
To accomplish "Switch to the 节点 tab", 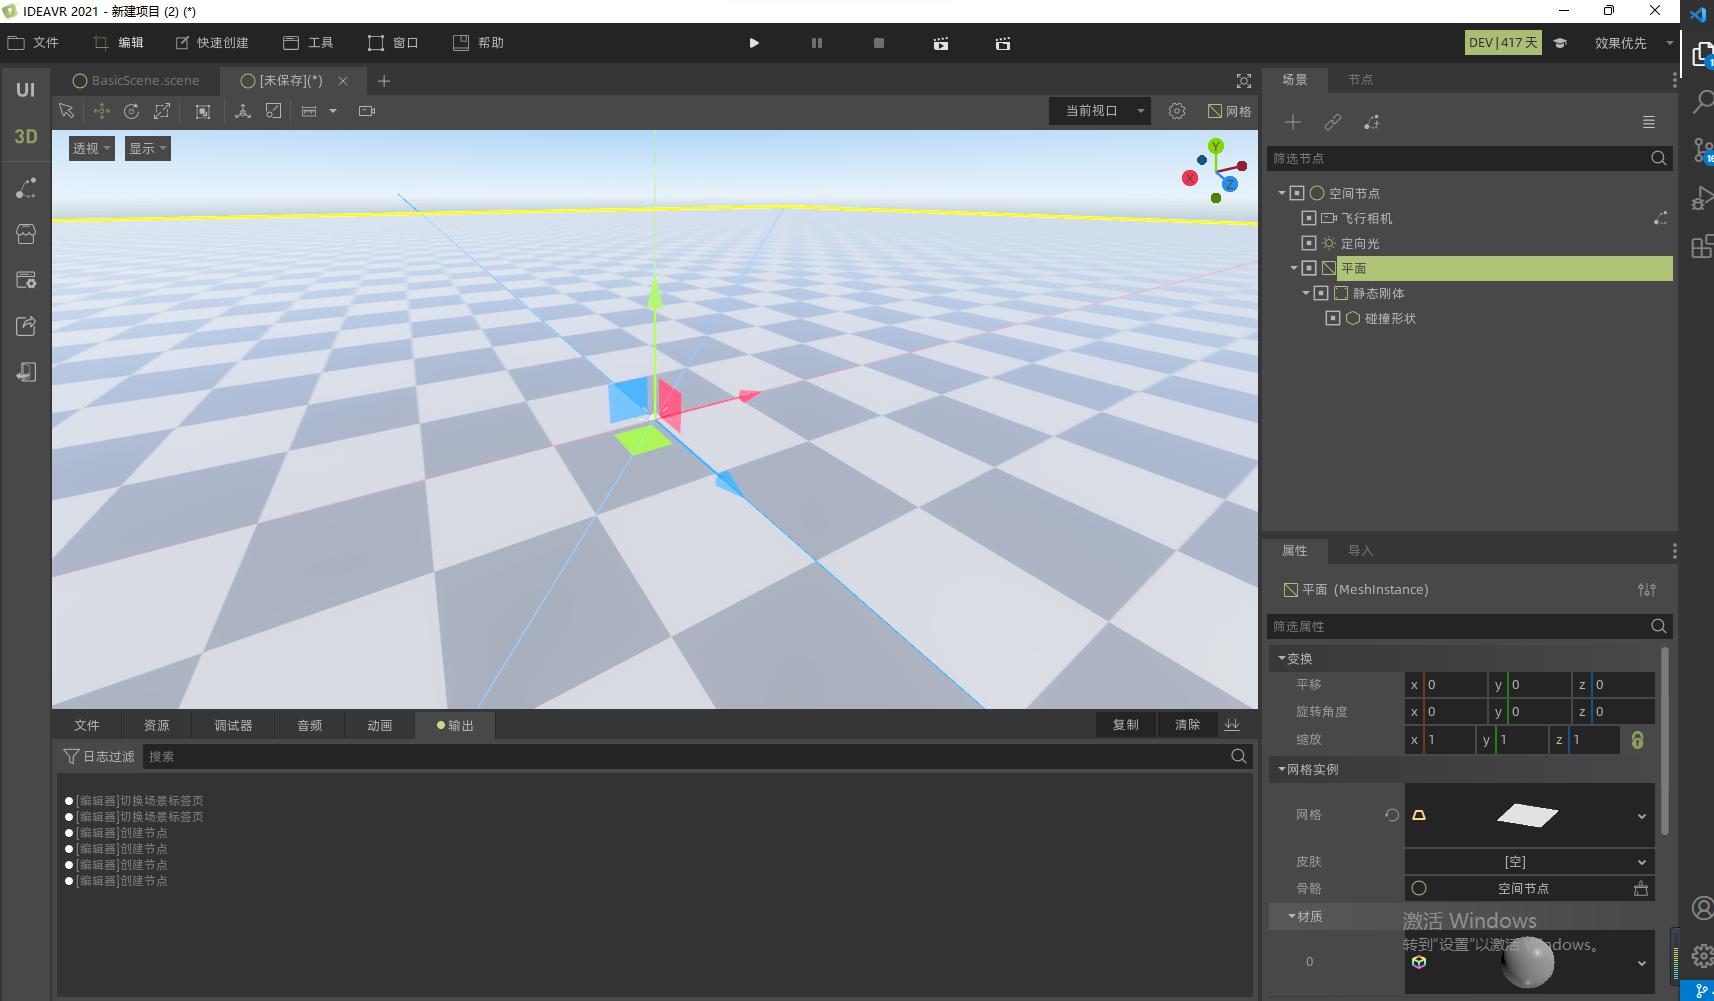I will tap(1360, 80).
